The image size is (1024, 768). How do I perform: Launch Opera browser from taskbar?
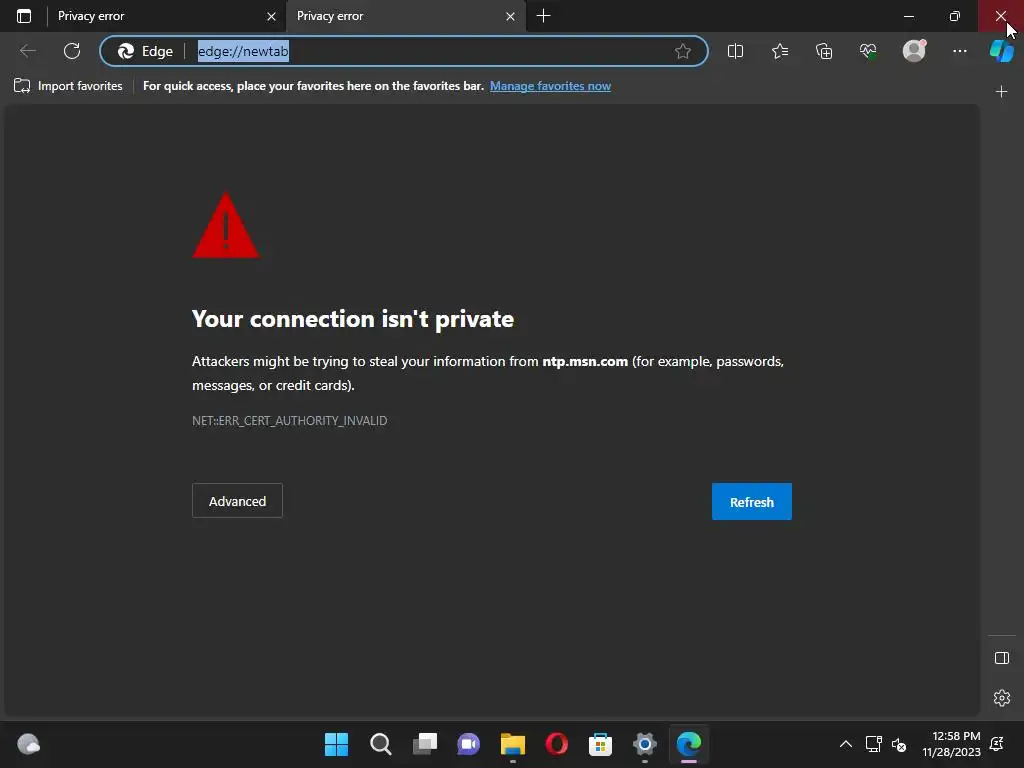tap(556, 744)
